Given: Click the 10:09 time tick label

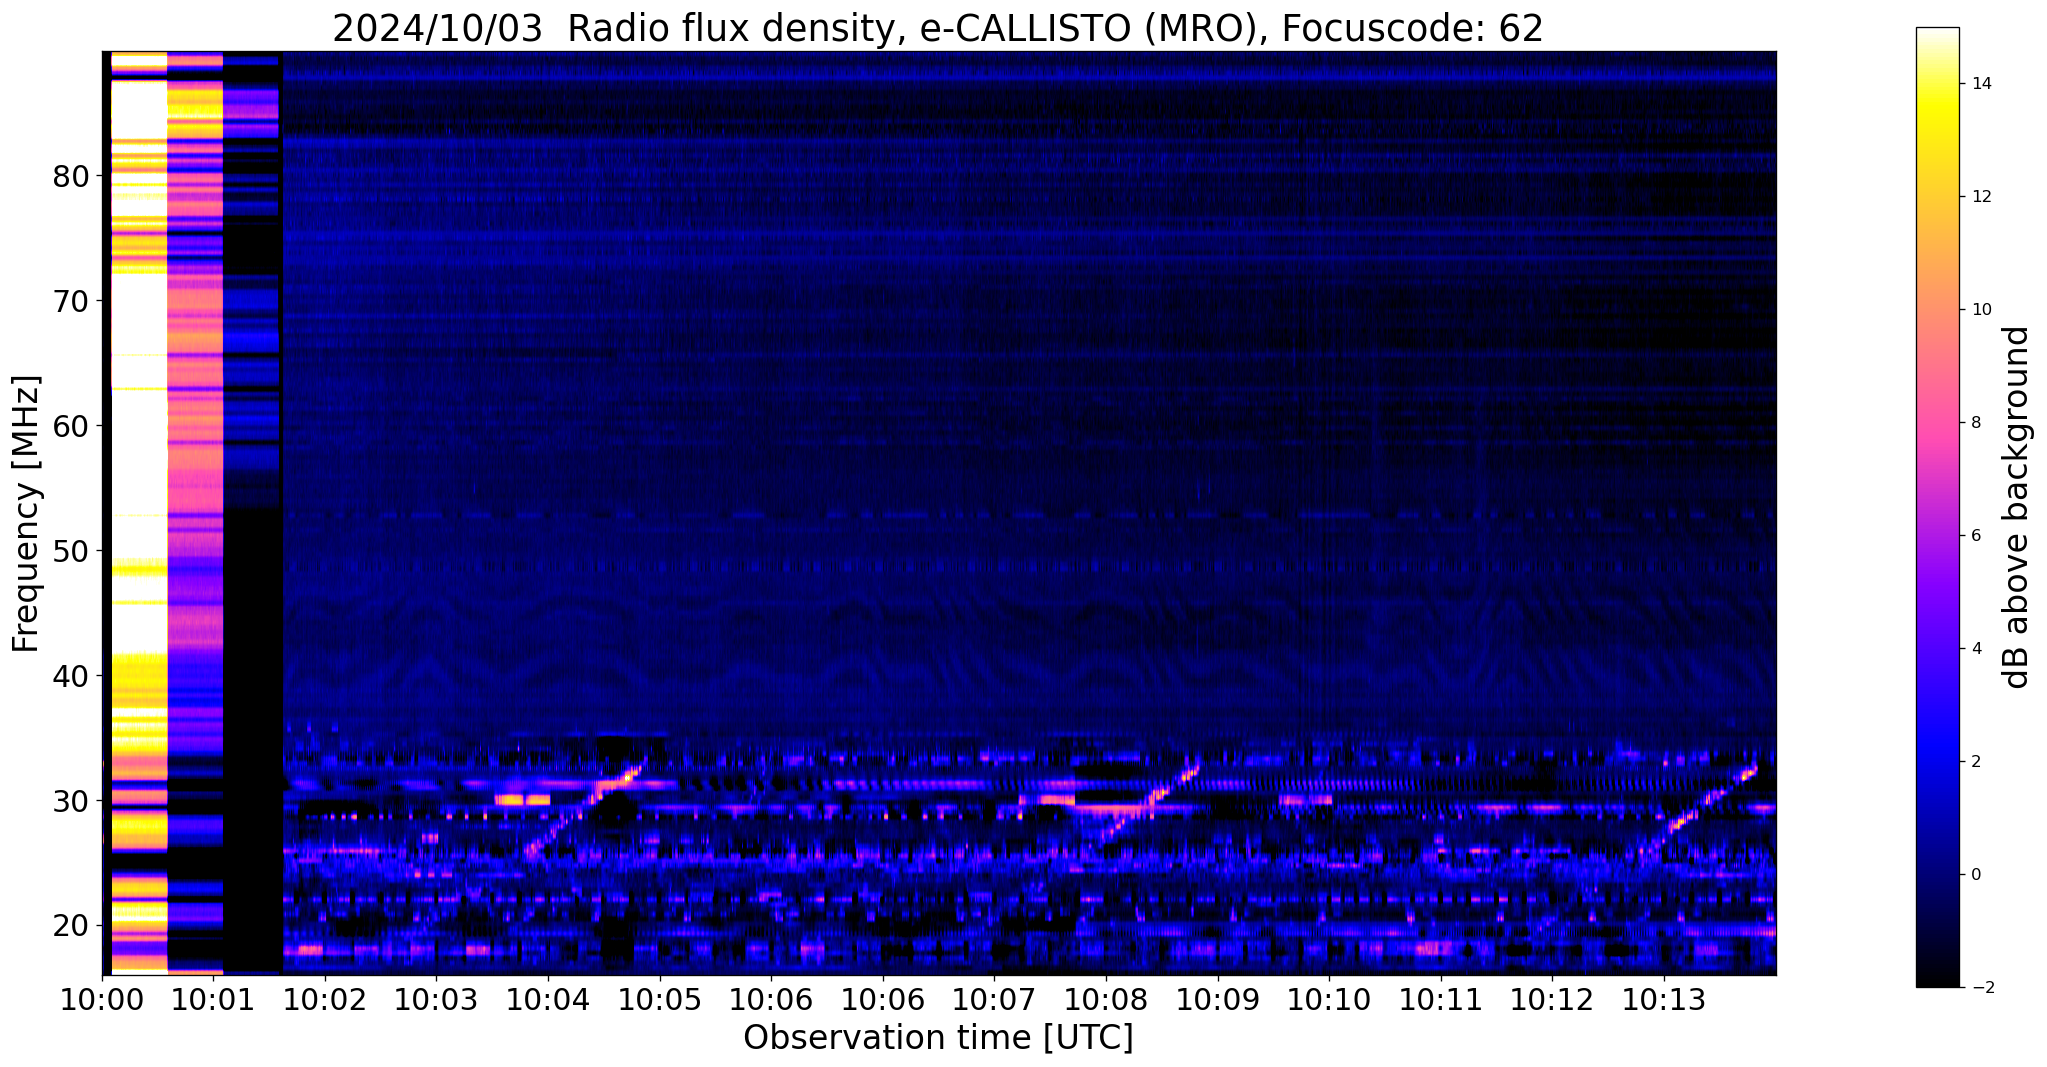Looking at the screenshot, I should tap(1217, 1001).
